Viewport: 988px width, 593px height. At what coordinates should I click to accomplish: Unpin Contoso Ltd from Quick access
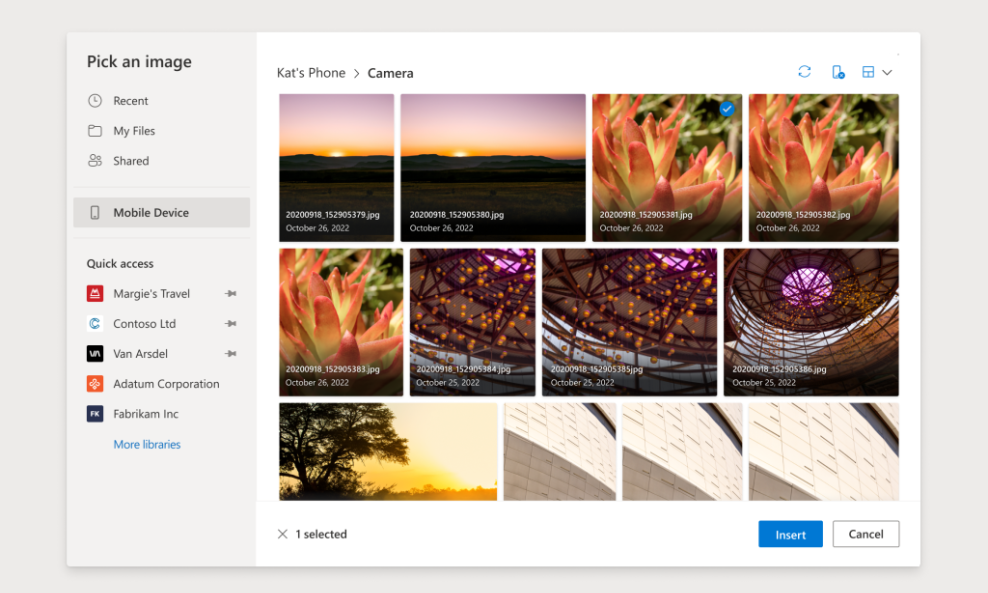pos(231,324)
